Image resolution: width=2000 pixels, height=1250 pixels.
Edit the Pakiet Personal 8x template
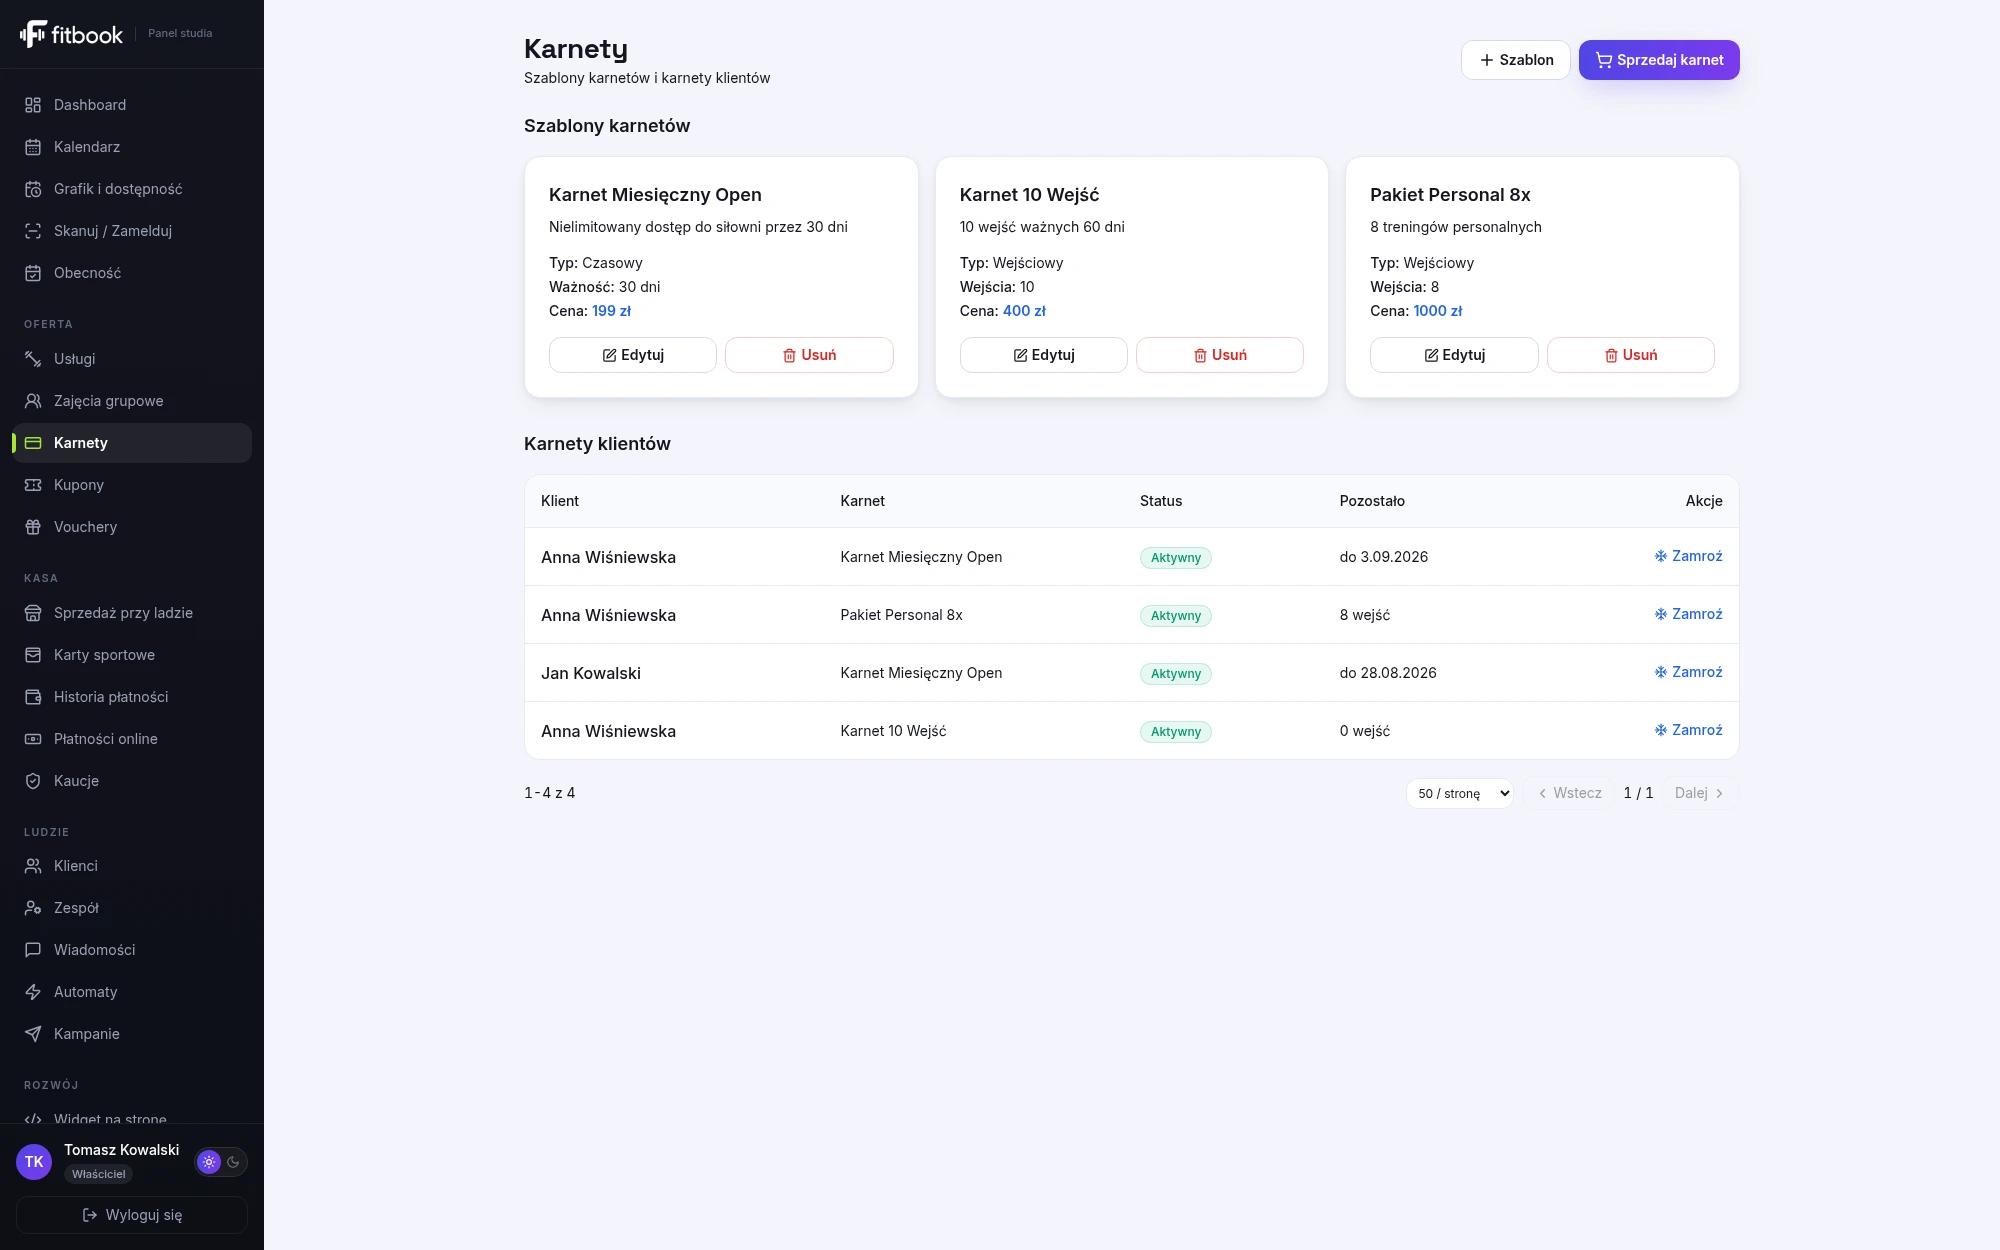pos(1454,355)
